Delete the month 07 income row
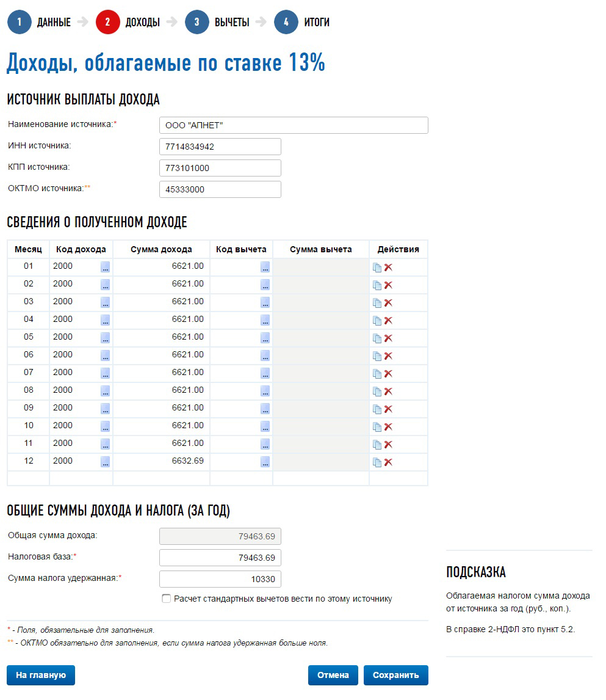Viewport: 606px width, 700px height. (388, 374)
